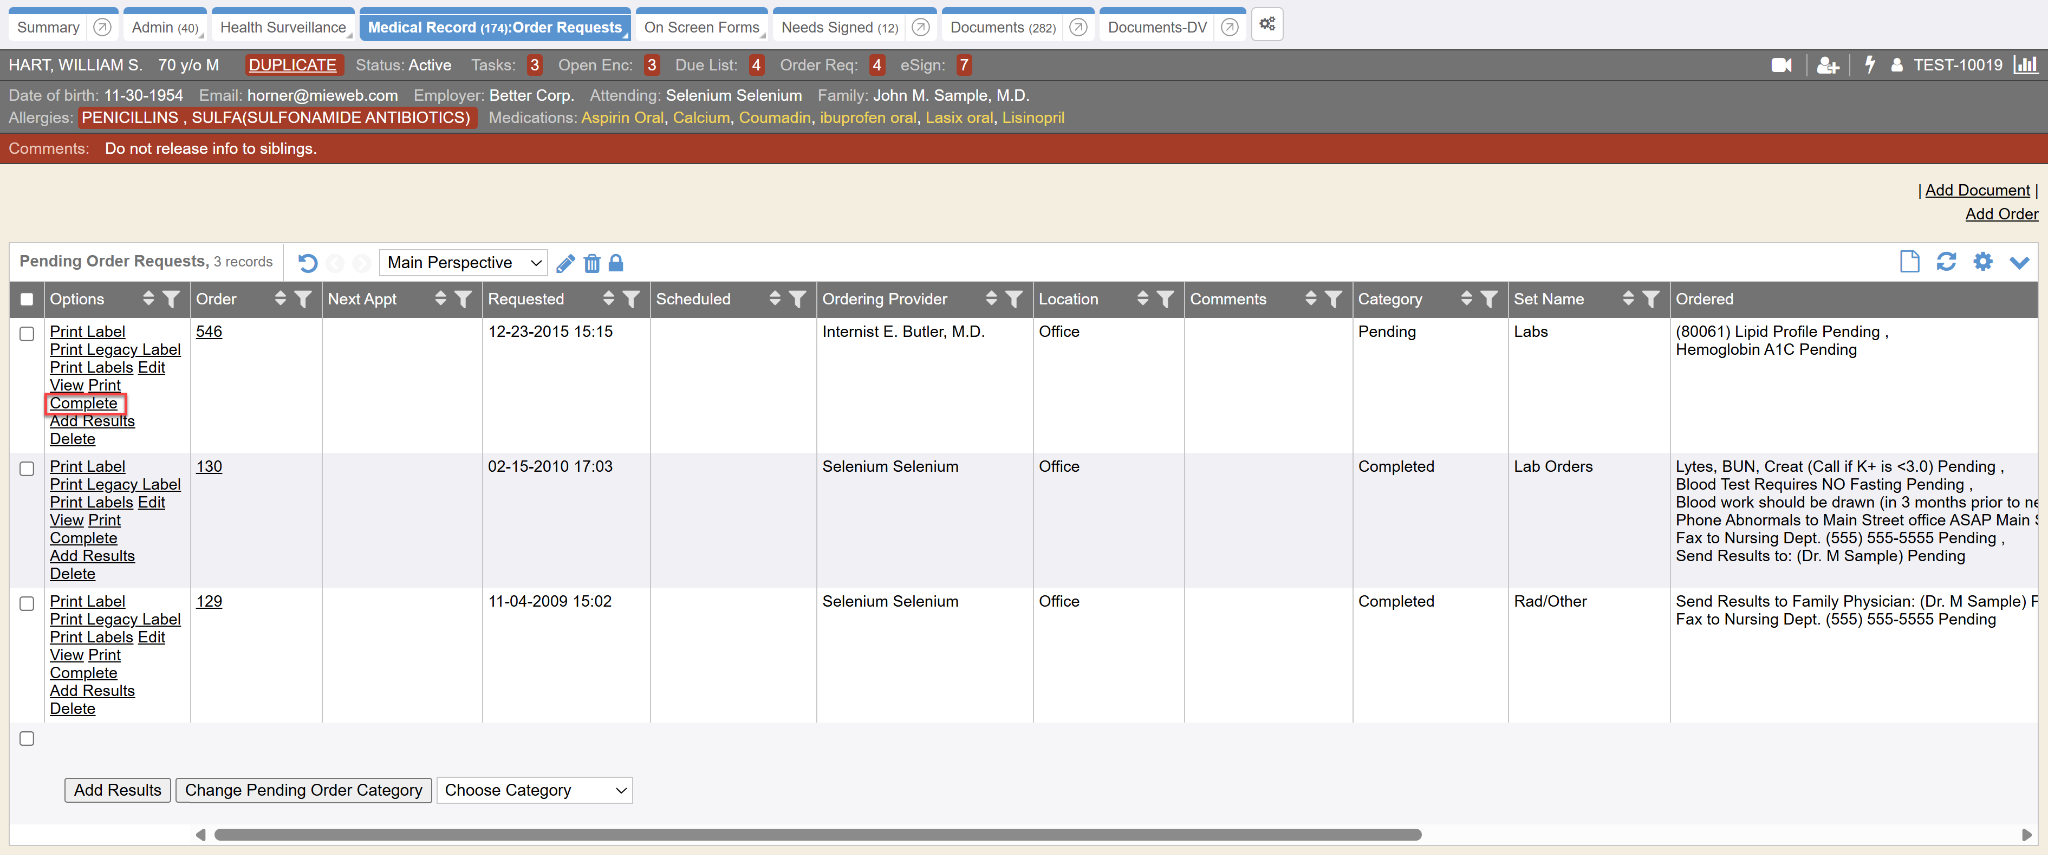
Task: Open the Needs Signed tab
Action: pos(839,28)
